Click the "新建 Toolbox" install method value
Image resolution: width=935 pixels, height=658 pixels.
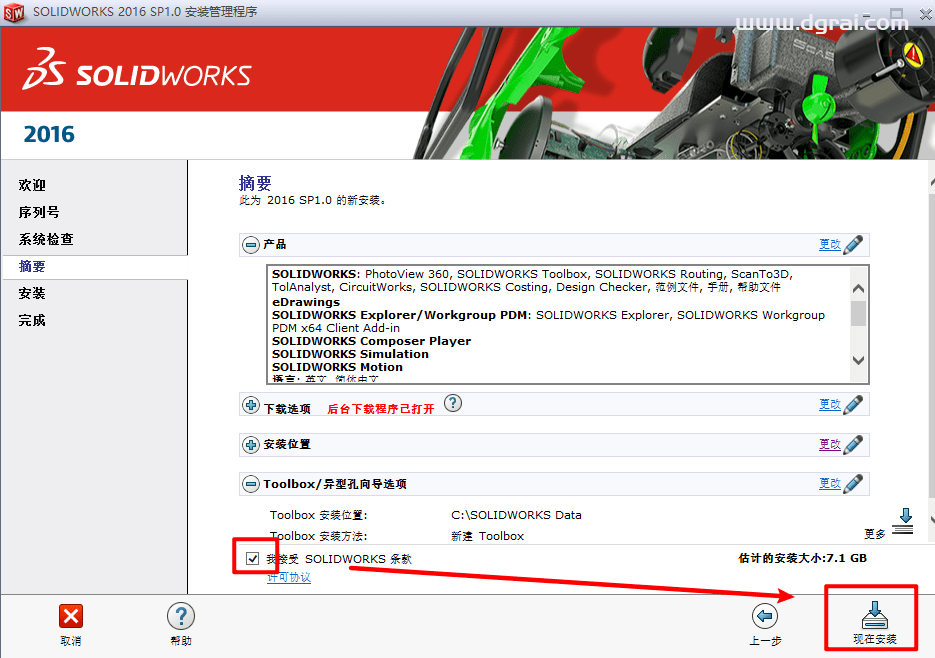[x=487, y=536]
